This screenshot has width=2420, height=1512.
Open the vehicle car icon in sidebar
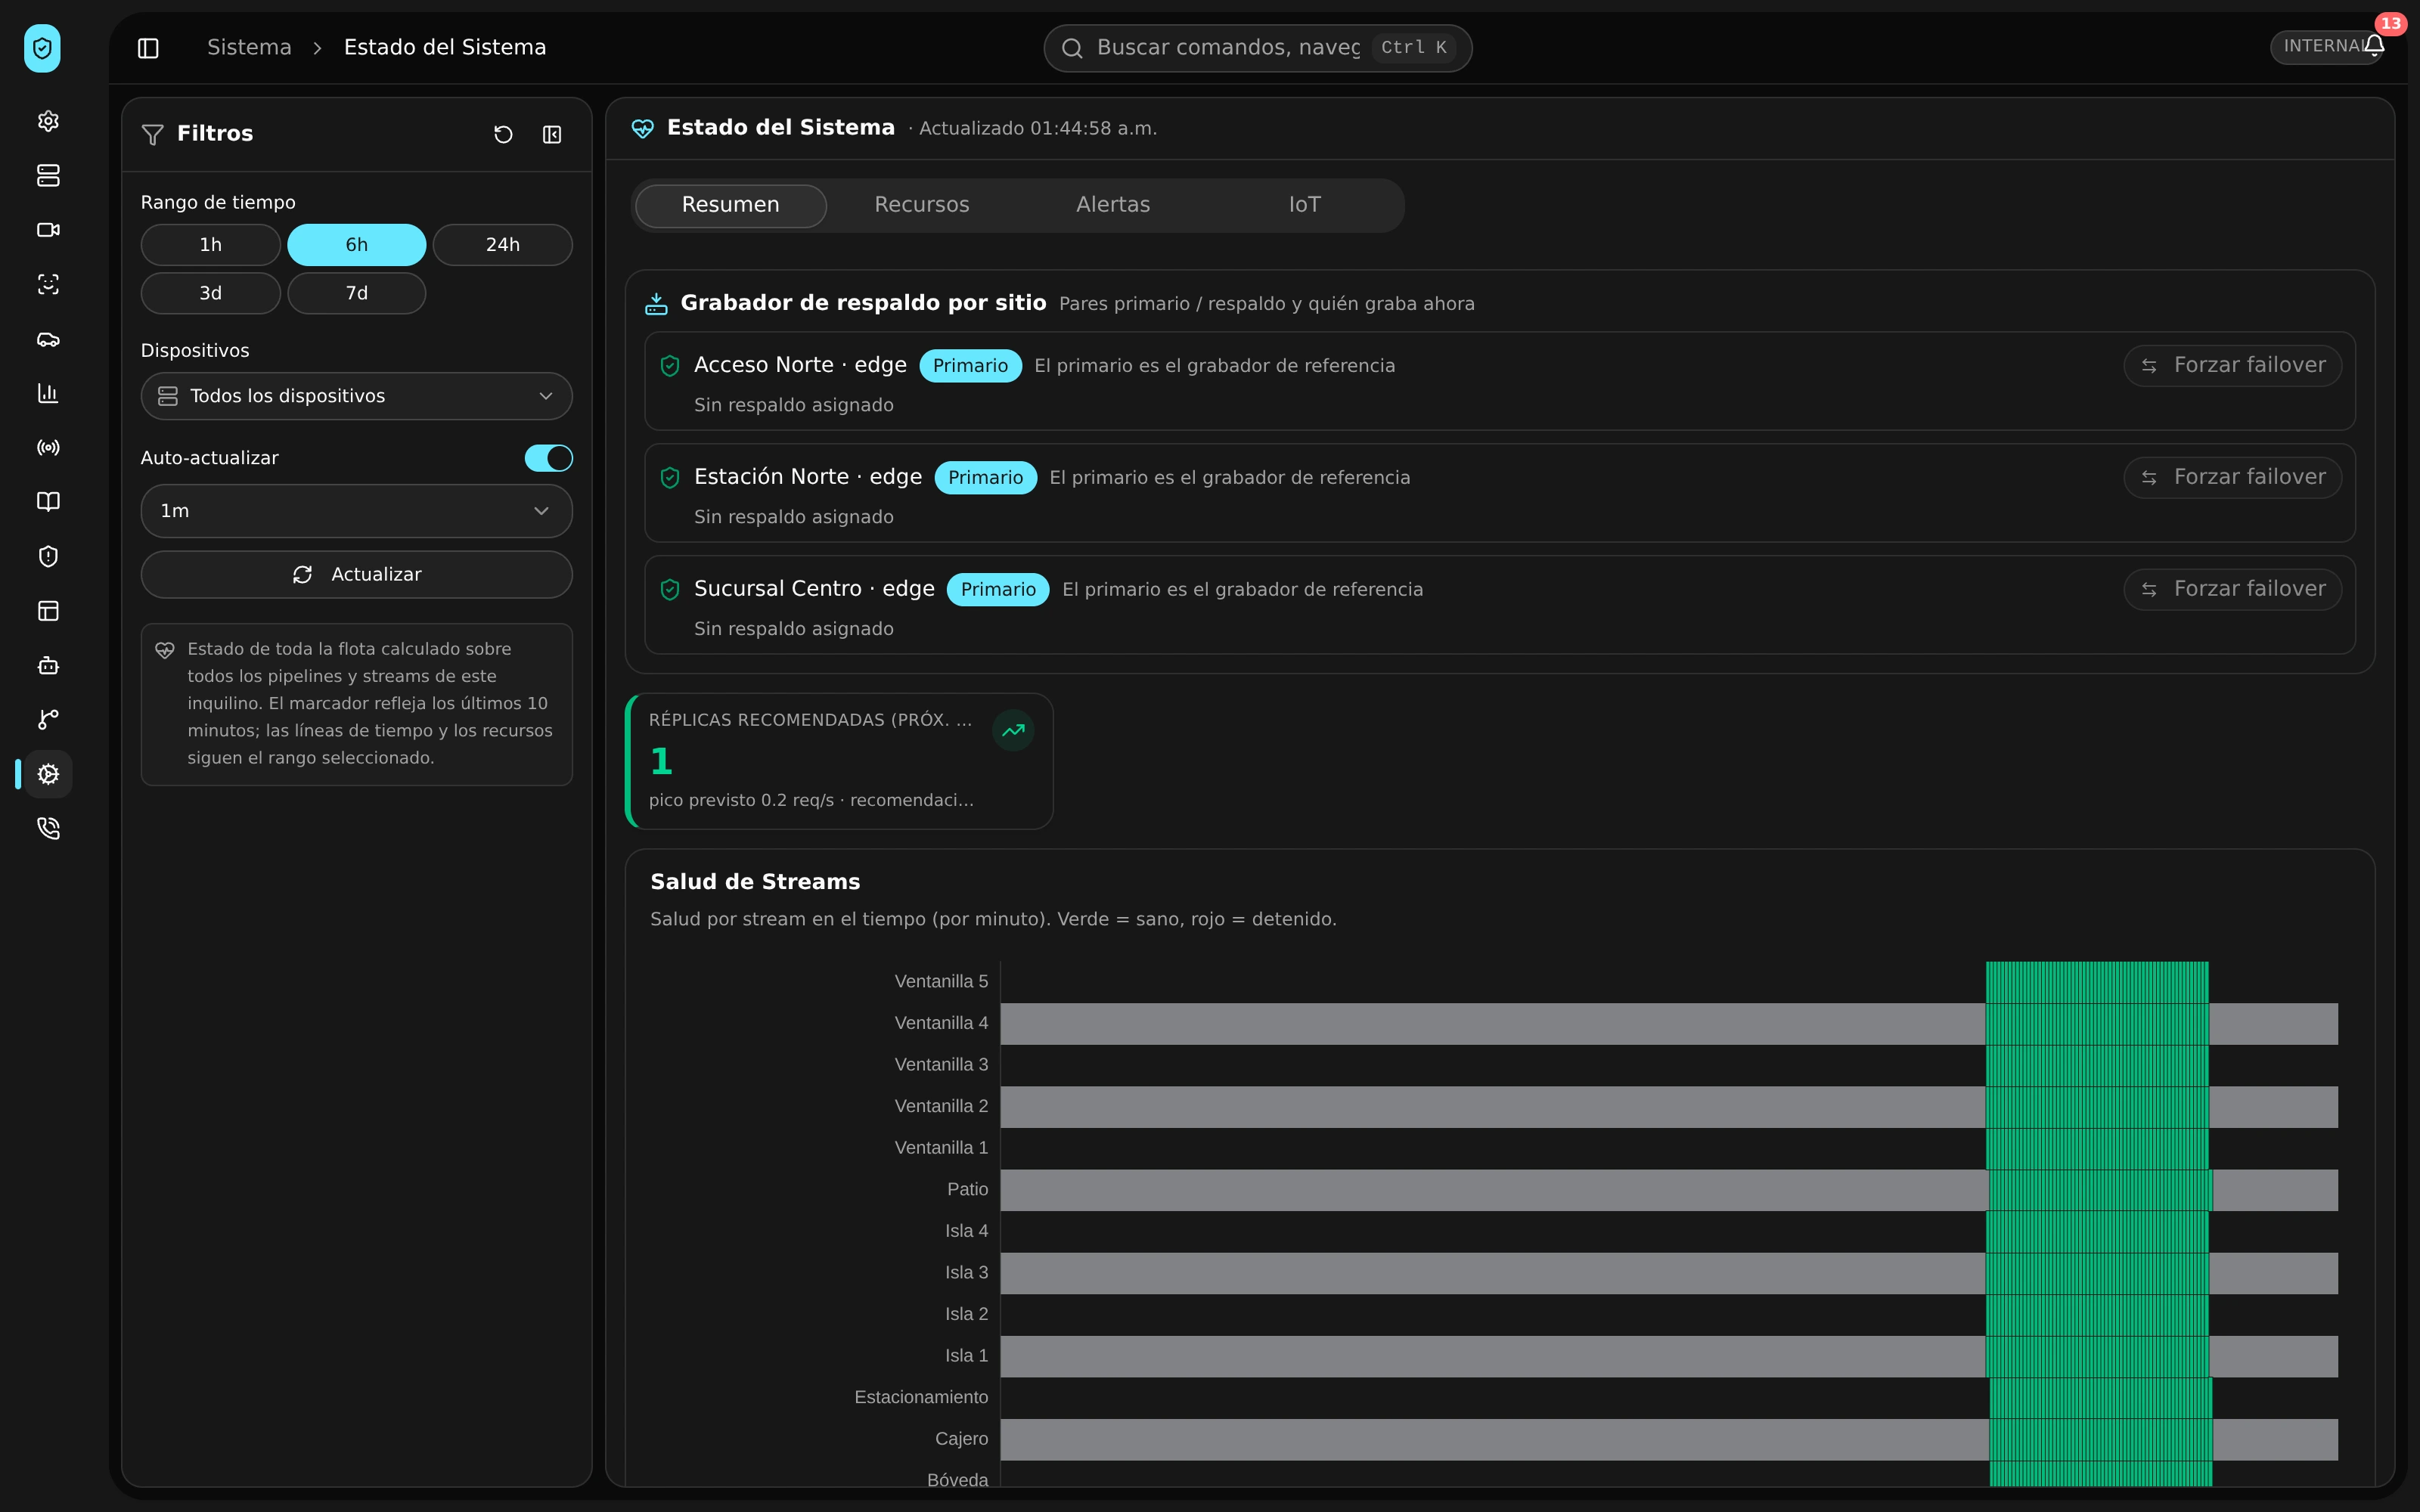click(48, 339)
